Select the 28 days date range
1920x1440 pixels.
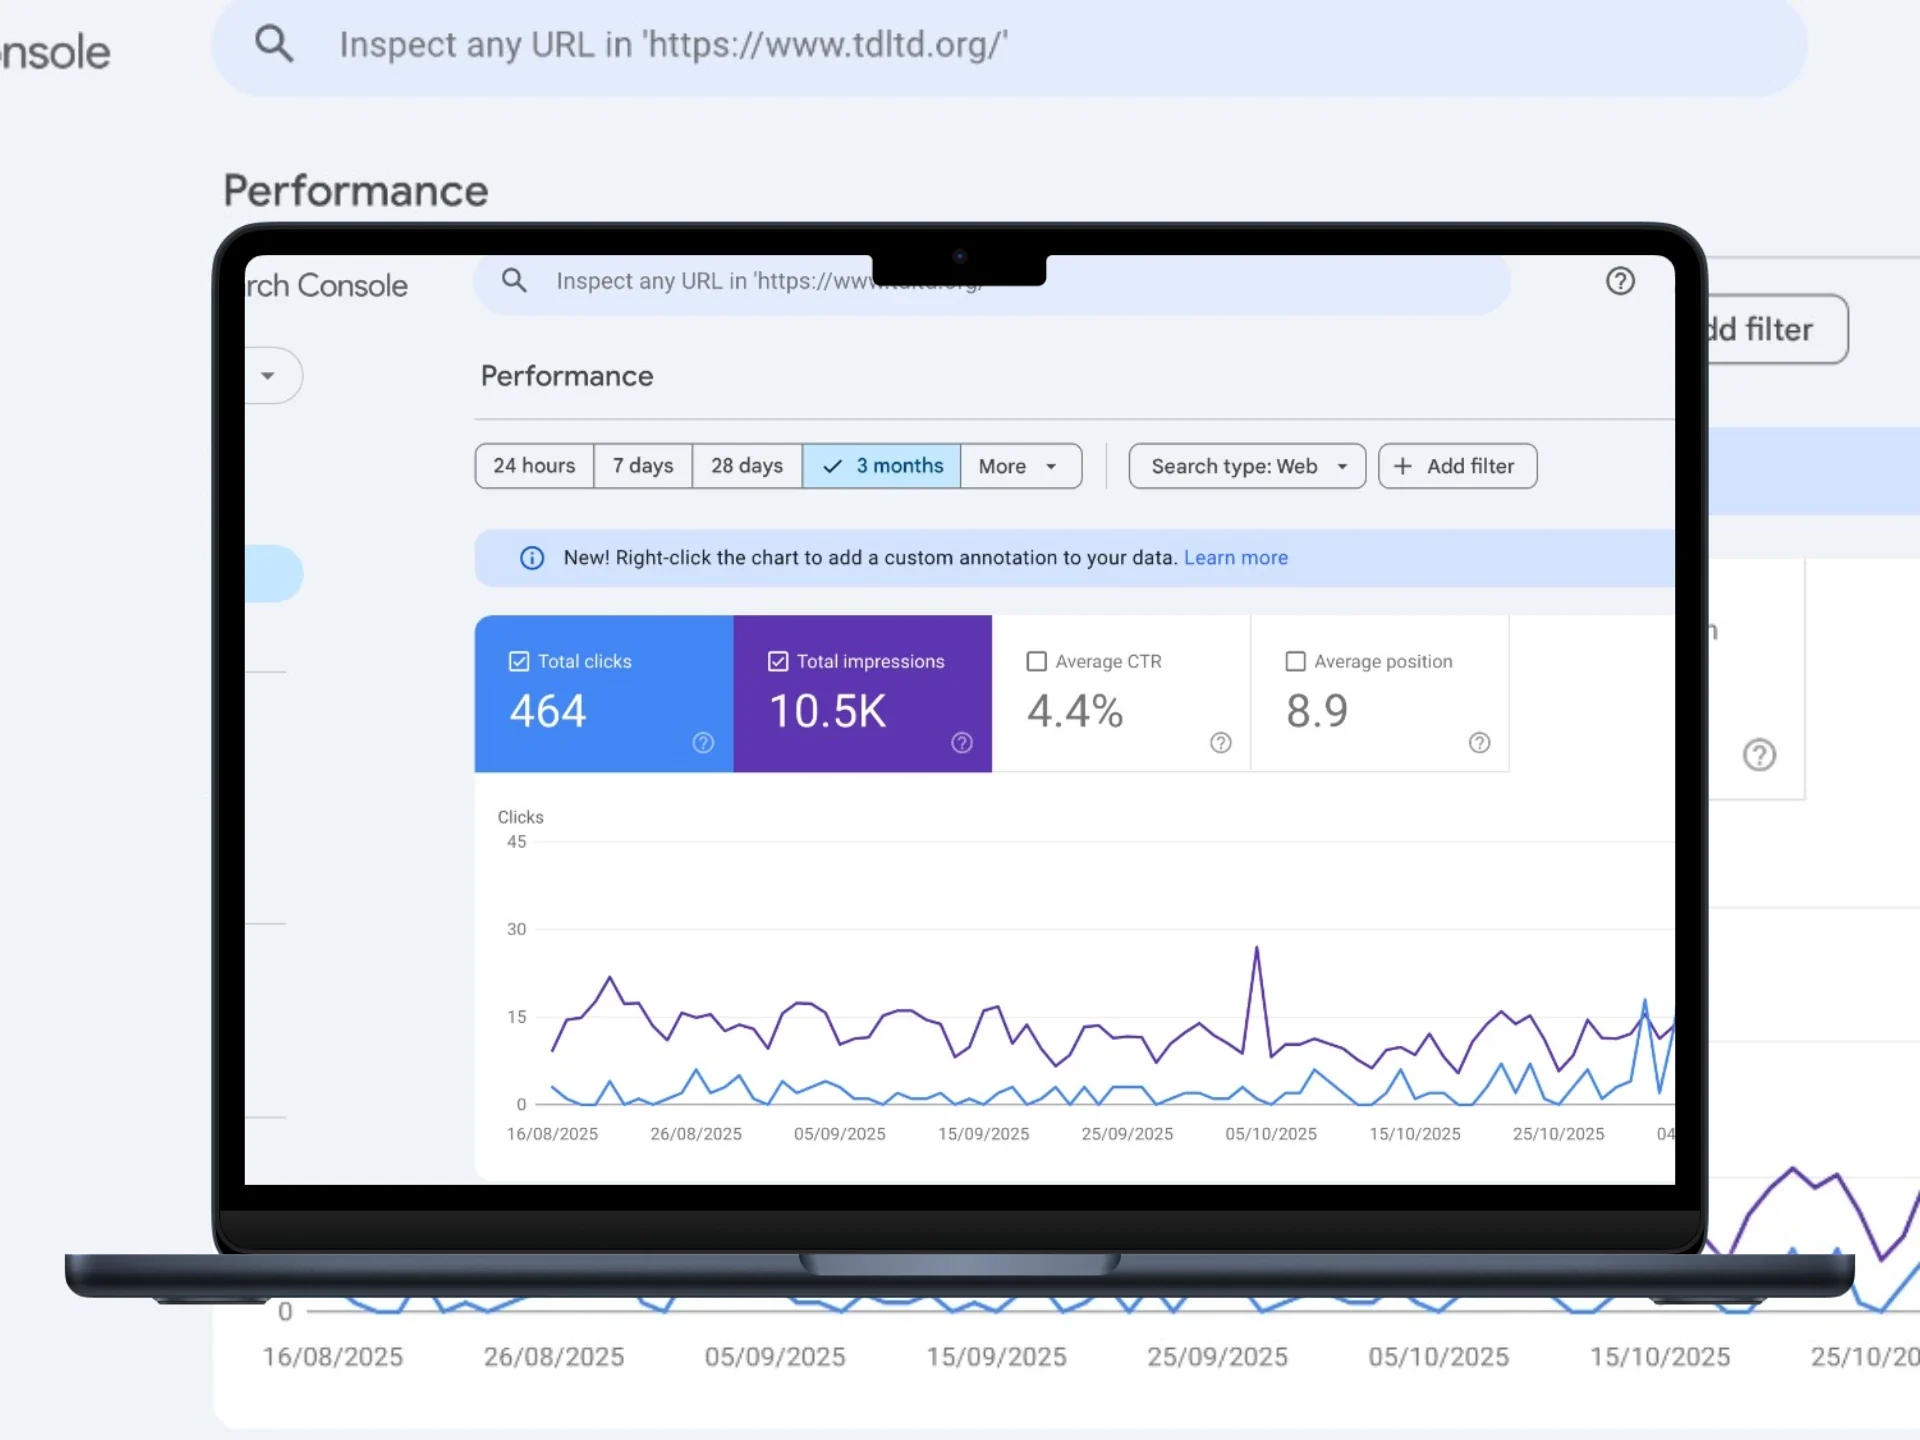point(747,466)
